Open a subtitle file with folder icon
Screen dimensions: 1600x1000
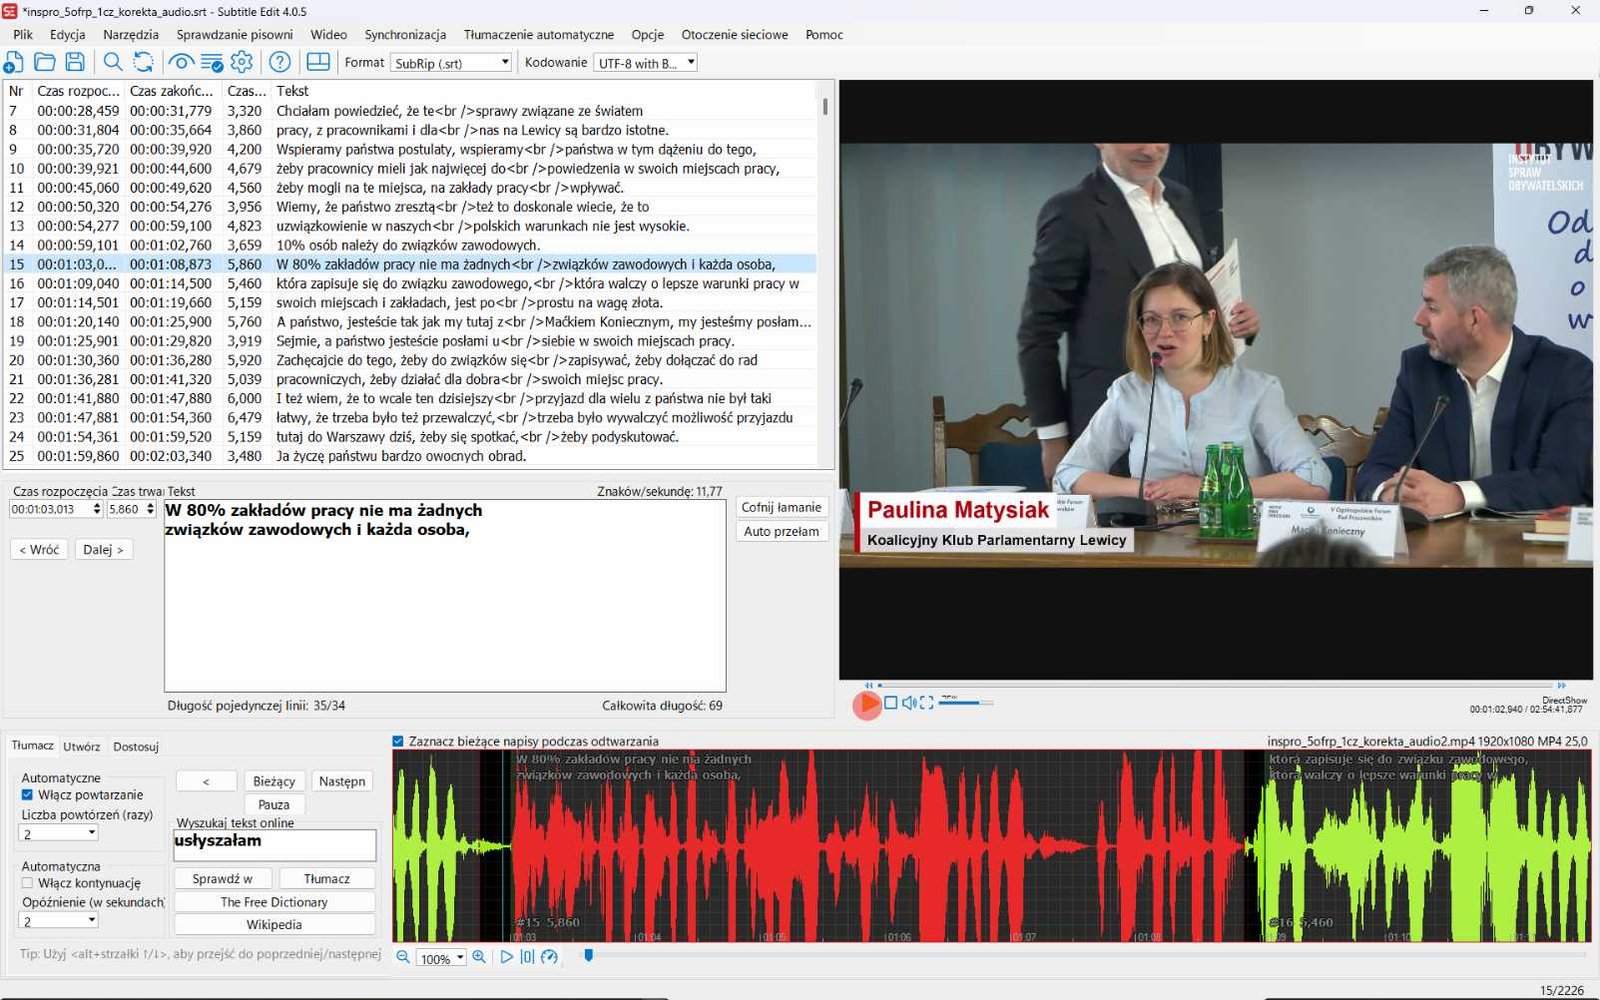[44, 62]
